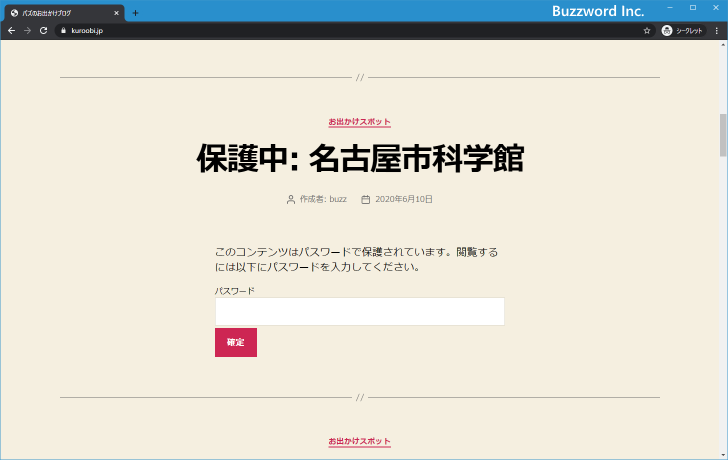Bookmark this page with the star icon
Screen dimensions: 728x460
[647, 31]
